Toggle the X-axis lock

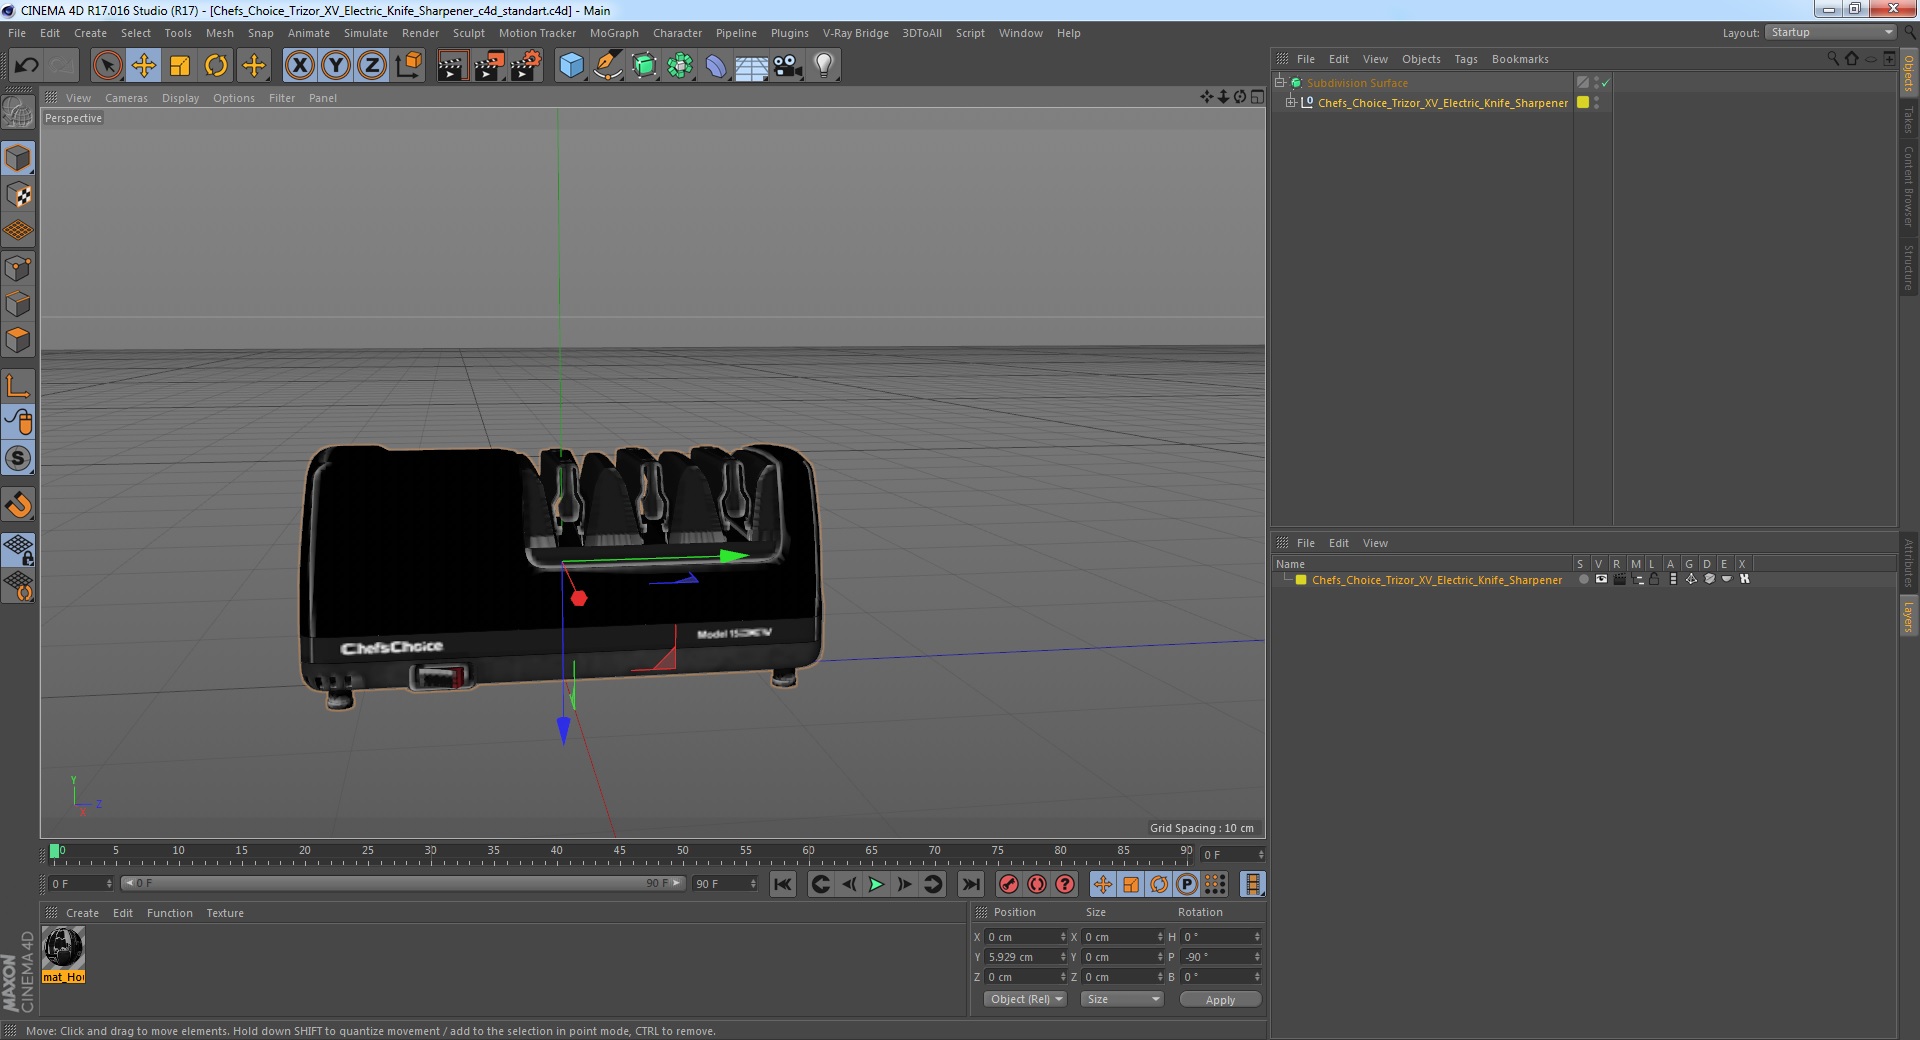[299, 66]
